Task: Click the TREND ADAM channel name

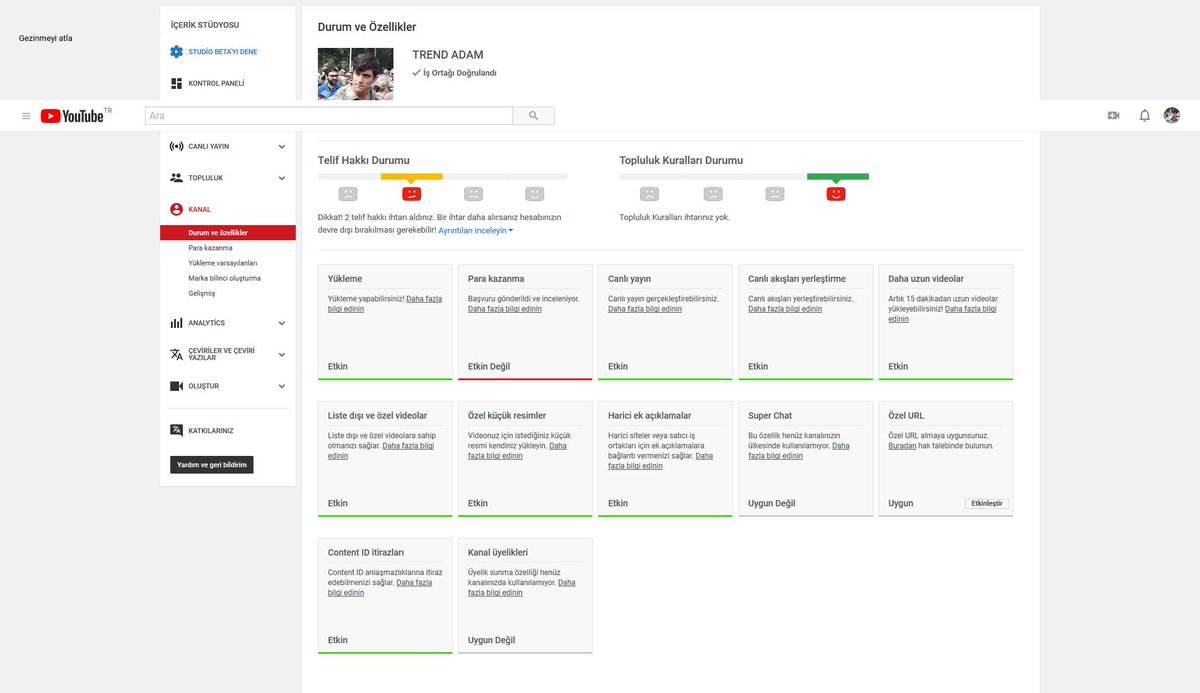Action: coord(448,55)
